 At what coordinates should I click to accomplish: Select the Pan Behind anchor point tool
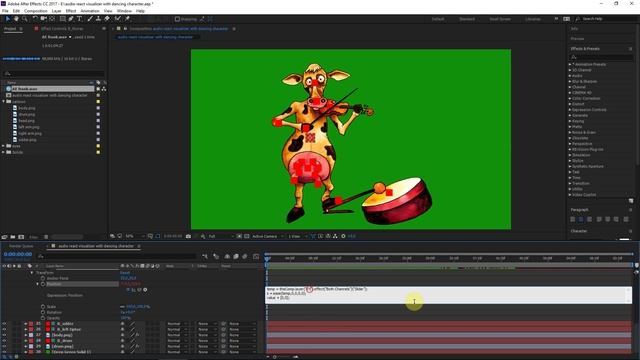(52, 19)
